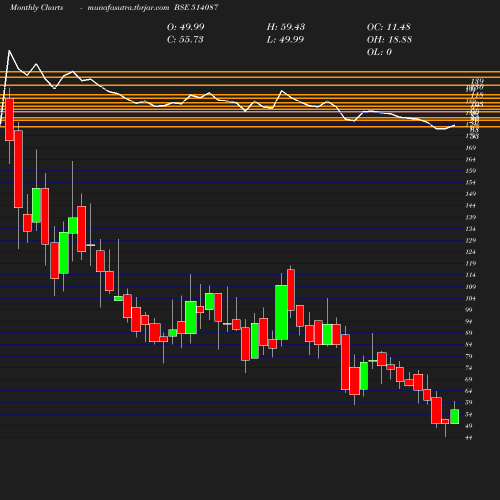Click the price axis label '109'

[x=471, y=287]
